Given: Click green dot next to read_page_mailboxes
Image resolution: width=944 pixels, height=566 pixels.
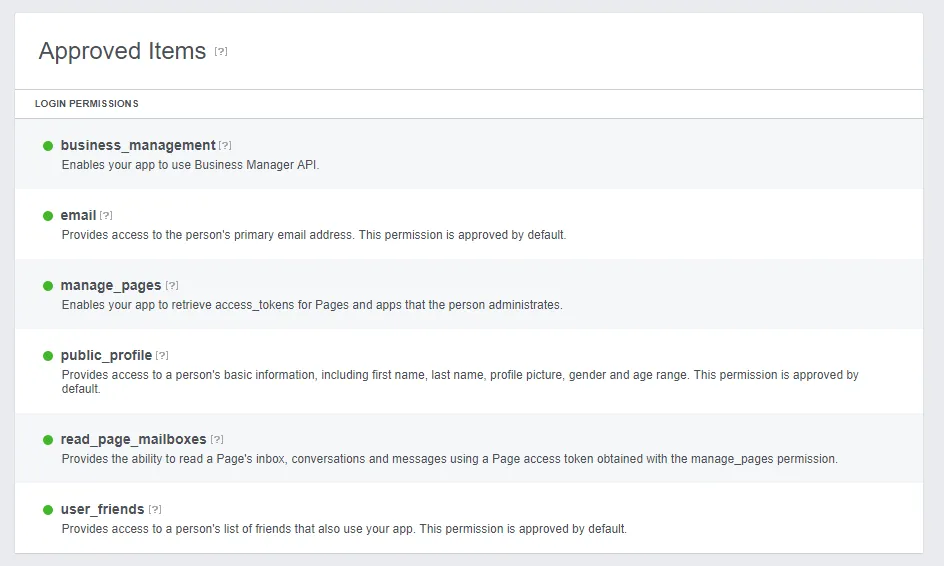Looking at the screenshot, I should [48, 440].
